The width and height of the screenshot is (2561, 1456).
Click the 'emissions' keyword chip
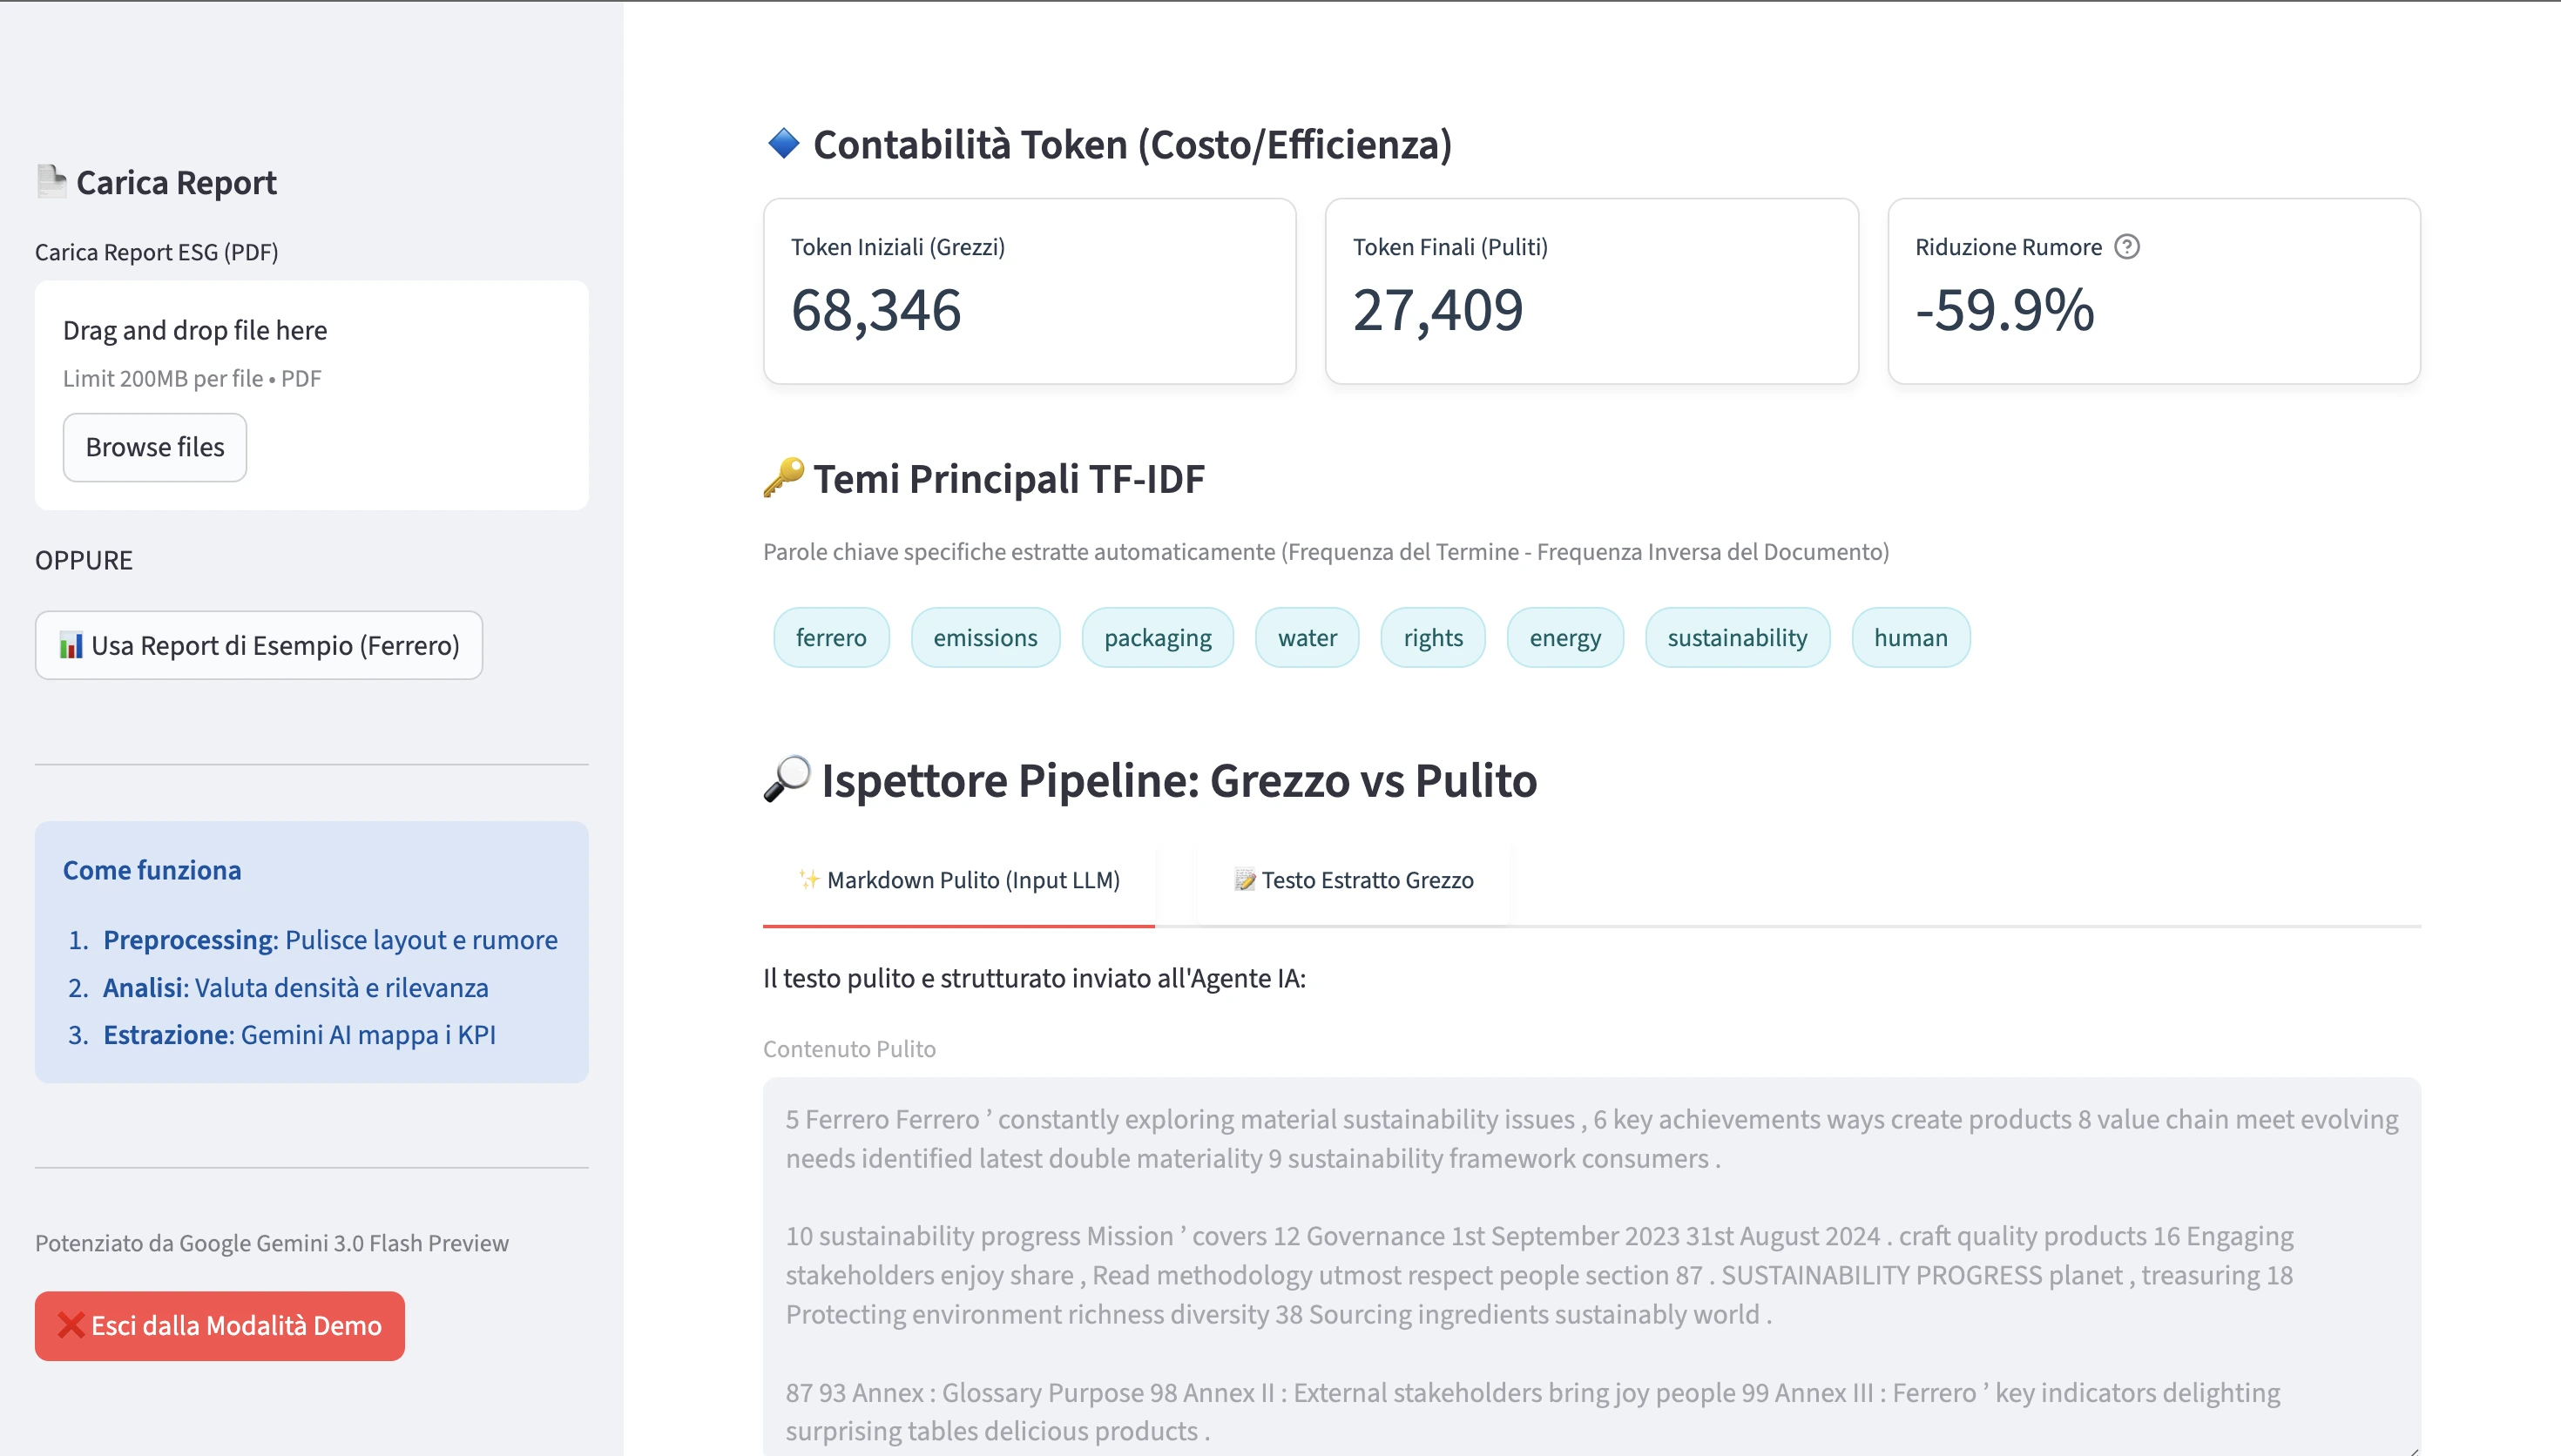[x=985, y=638]
